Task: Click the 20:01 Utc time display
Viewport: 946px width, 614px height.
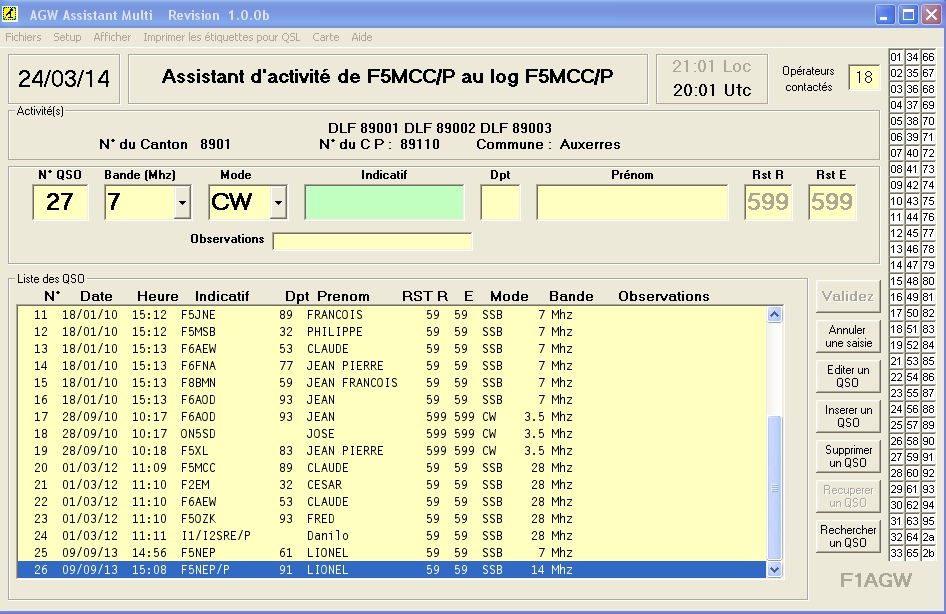Action: point(712,90)
